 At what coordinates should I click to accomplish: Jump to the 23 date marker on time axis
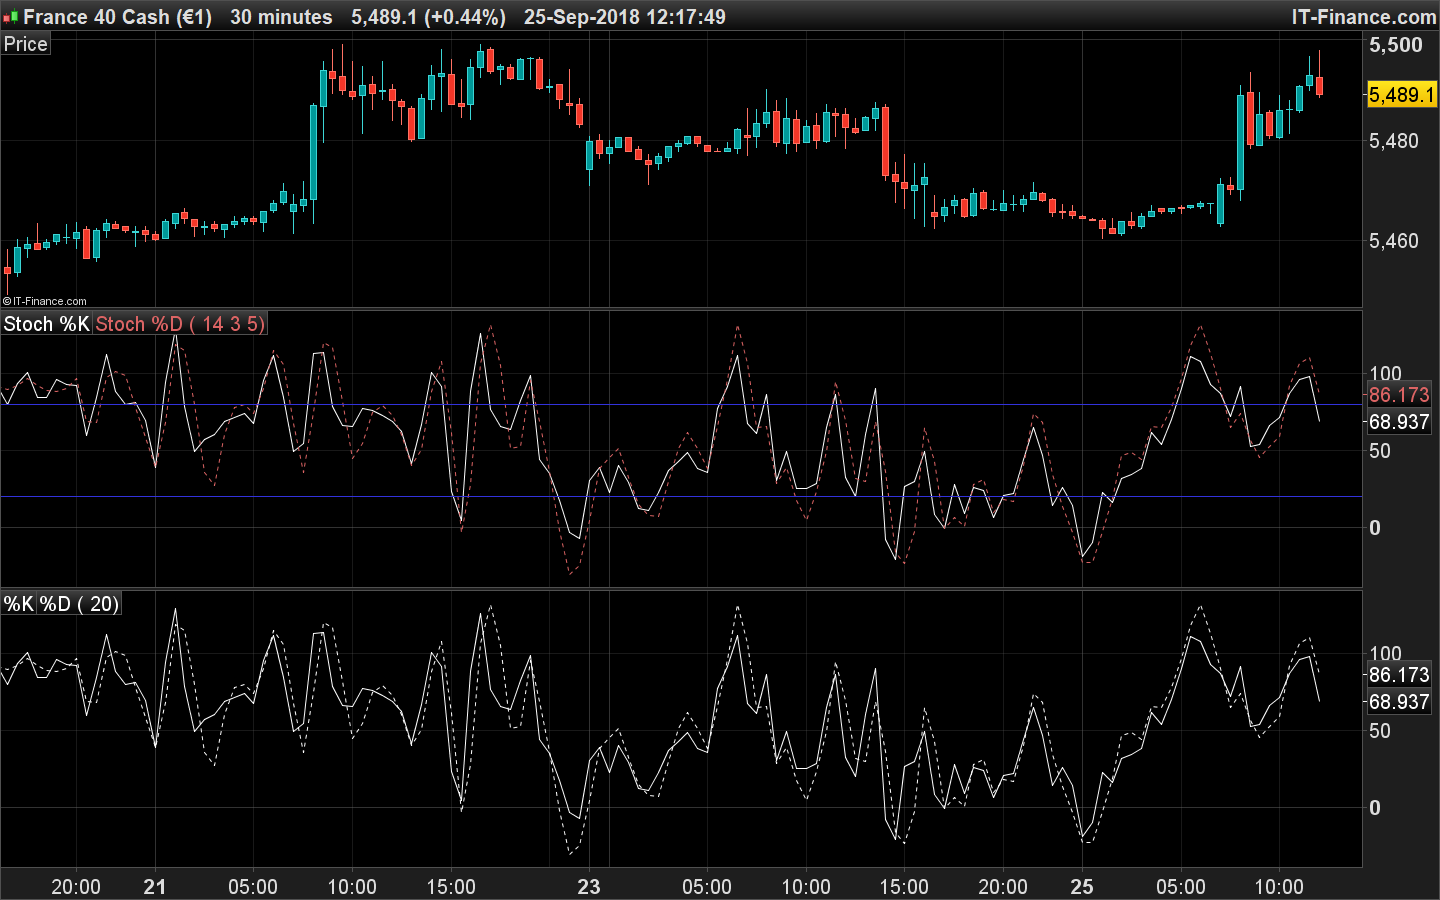(x=589, y=887)
